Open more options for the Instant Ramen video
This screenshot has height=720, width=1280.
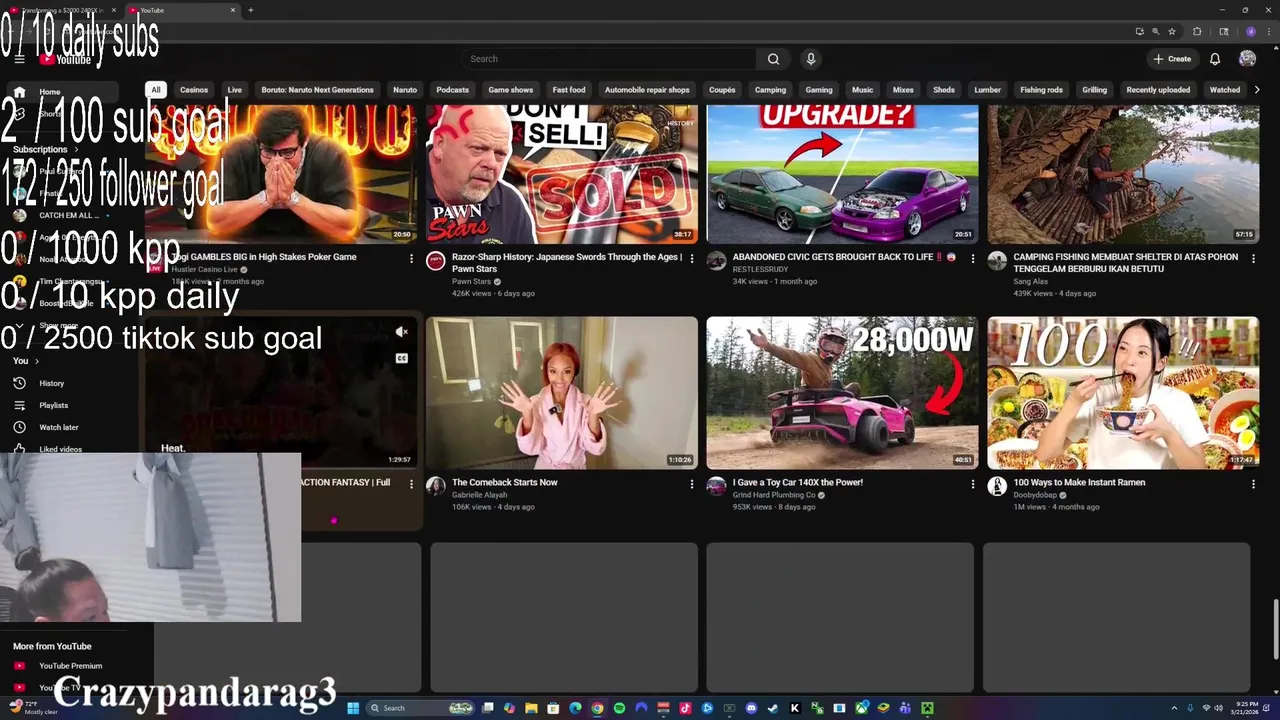point(1253,484)
